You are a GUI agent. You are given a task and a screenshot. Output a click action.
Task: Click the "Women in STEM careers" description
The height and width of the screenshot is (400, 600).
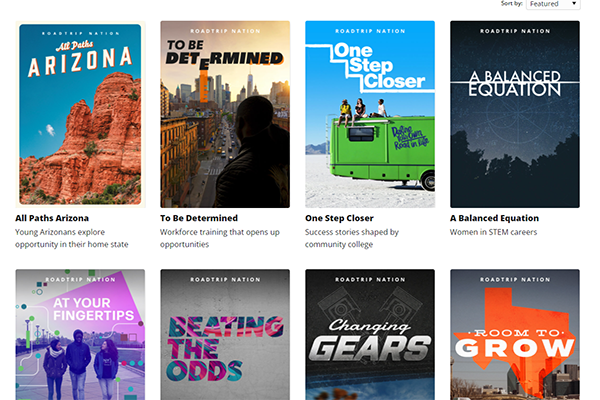coord(493,232)
